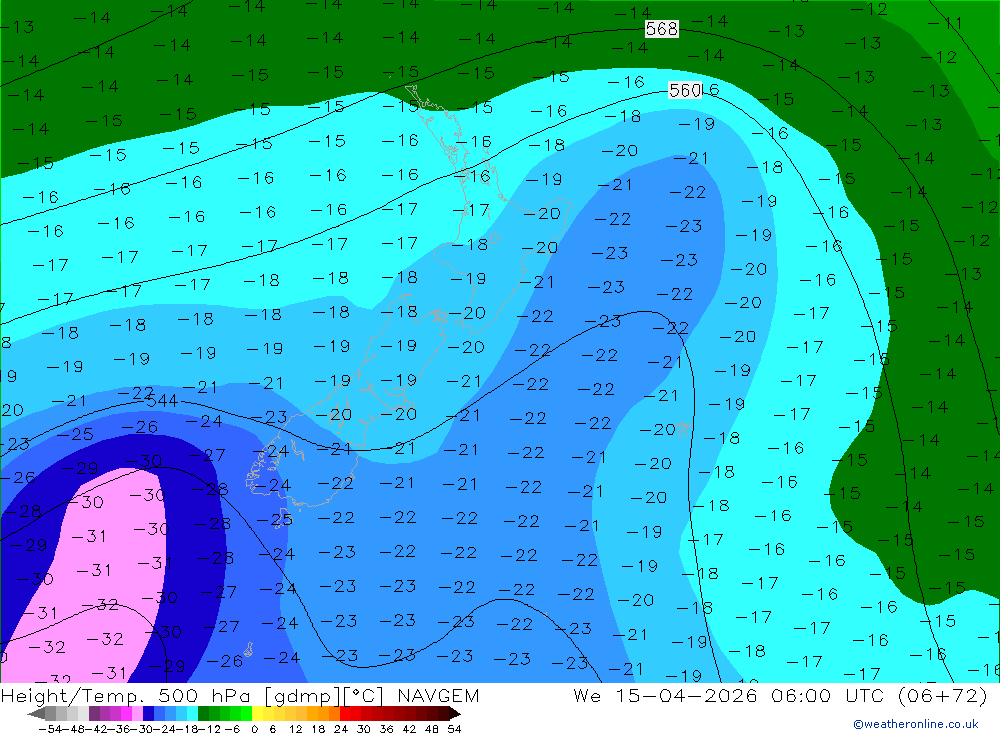The width and height of the screenshot is (1000, 733).
Task: Click the (06+72) forecast hour text
Action: pyautogui.click(x=942, y=695)
